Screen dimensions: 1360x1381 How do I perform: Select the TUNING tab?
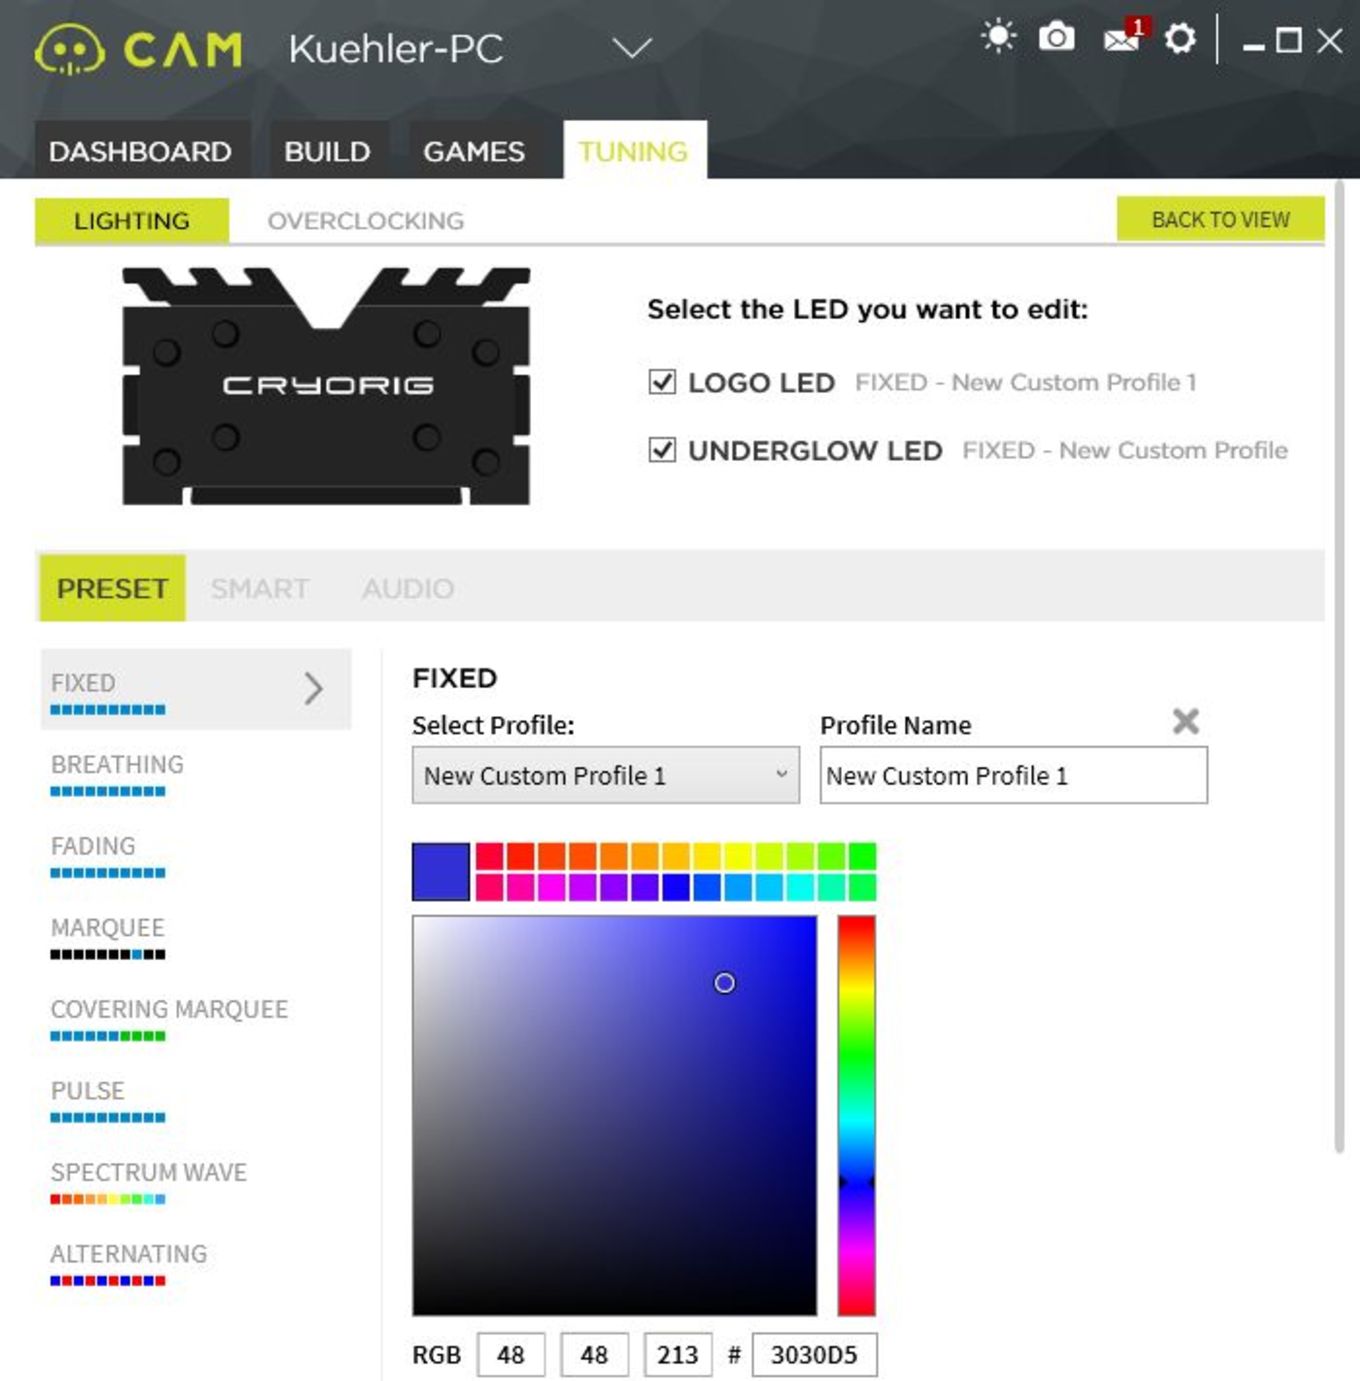[x=634, y=151]
